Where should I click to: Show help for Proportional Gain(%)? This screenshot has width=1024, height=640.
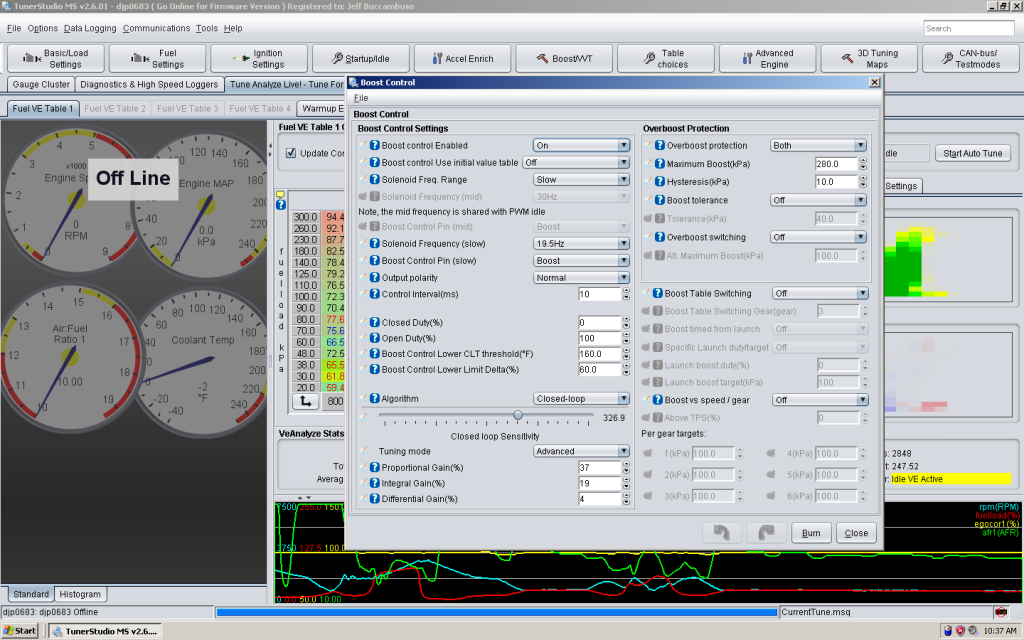click(x=374, y=468)
